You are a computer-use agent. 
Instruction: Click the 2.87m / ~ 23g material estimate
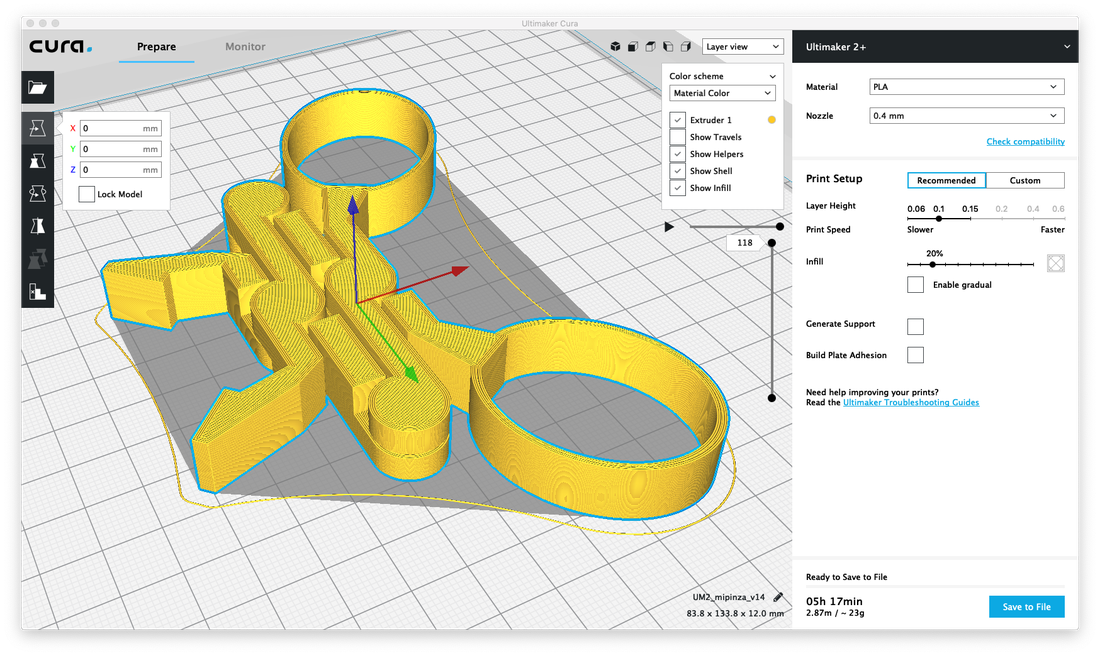(x=835, y=613)
